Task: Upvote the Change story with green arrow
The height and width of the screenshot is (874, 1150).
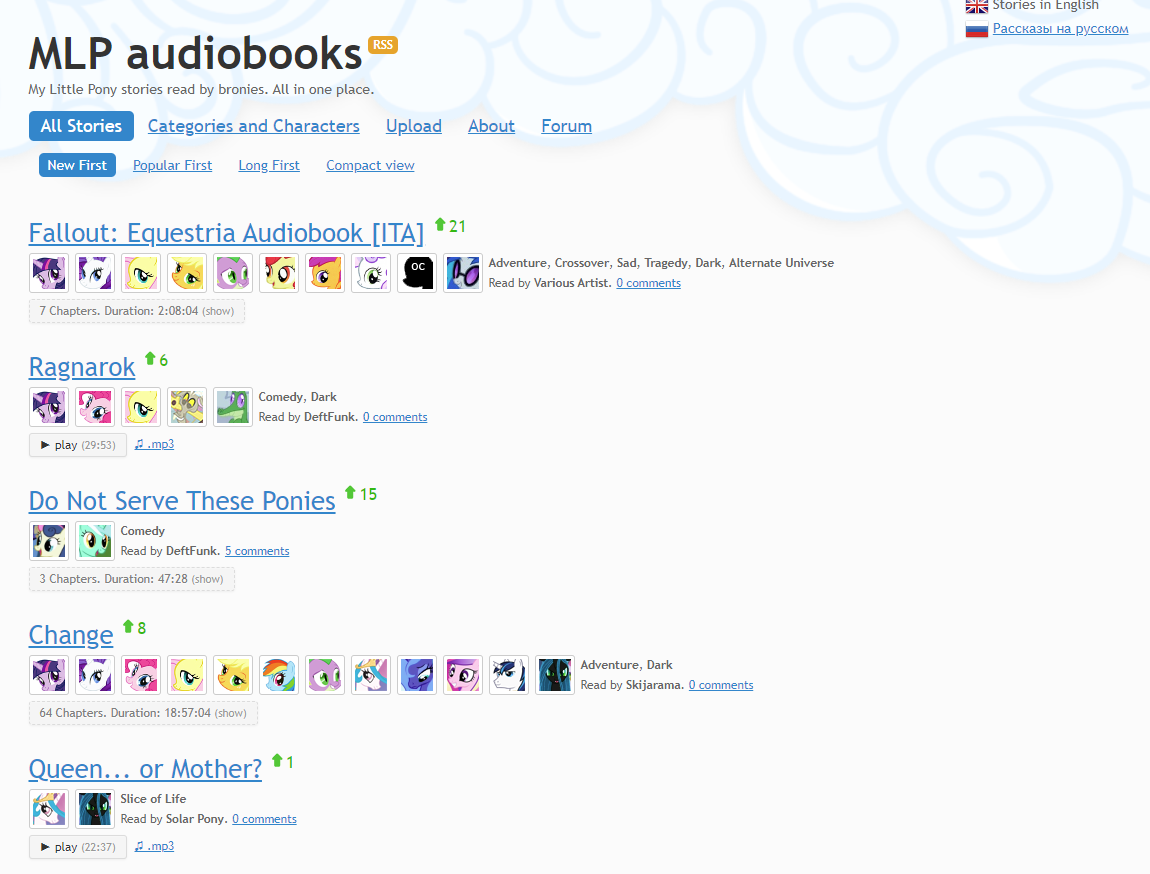Action: pyautogui.click(x=128, y=626)
